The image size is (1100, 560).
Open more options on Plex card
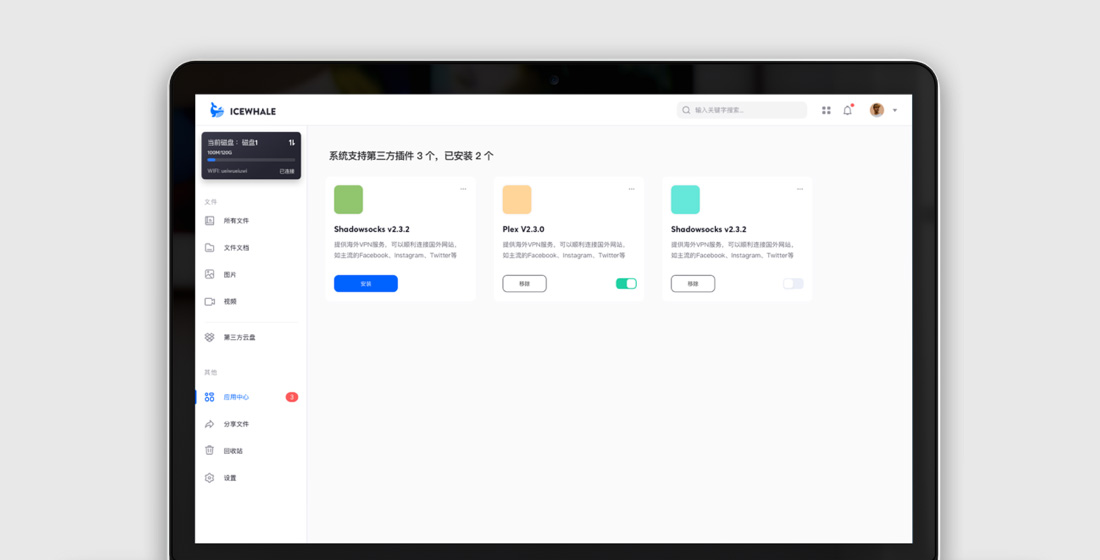[631, 189]
